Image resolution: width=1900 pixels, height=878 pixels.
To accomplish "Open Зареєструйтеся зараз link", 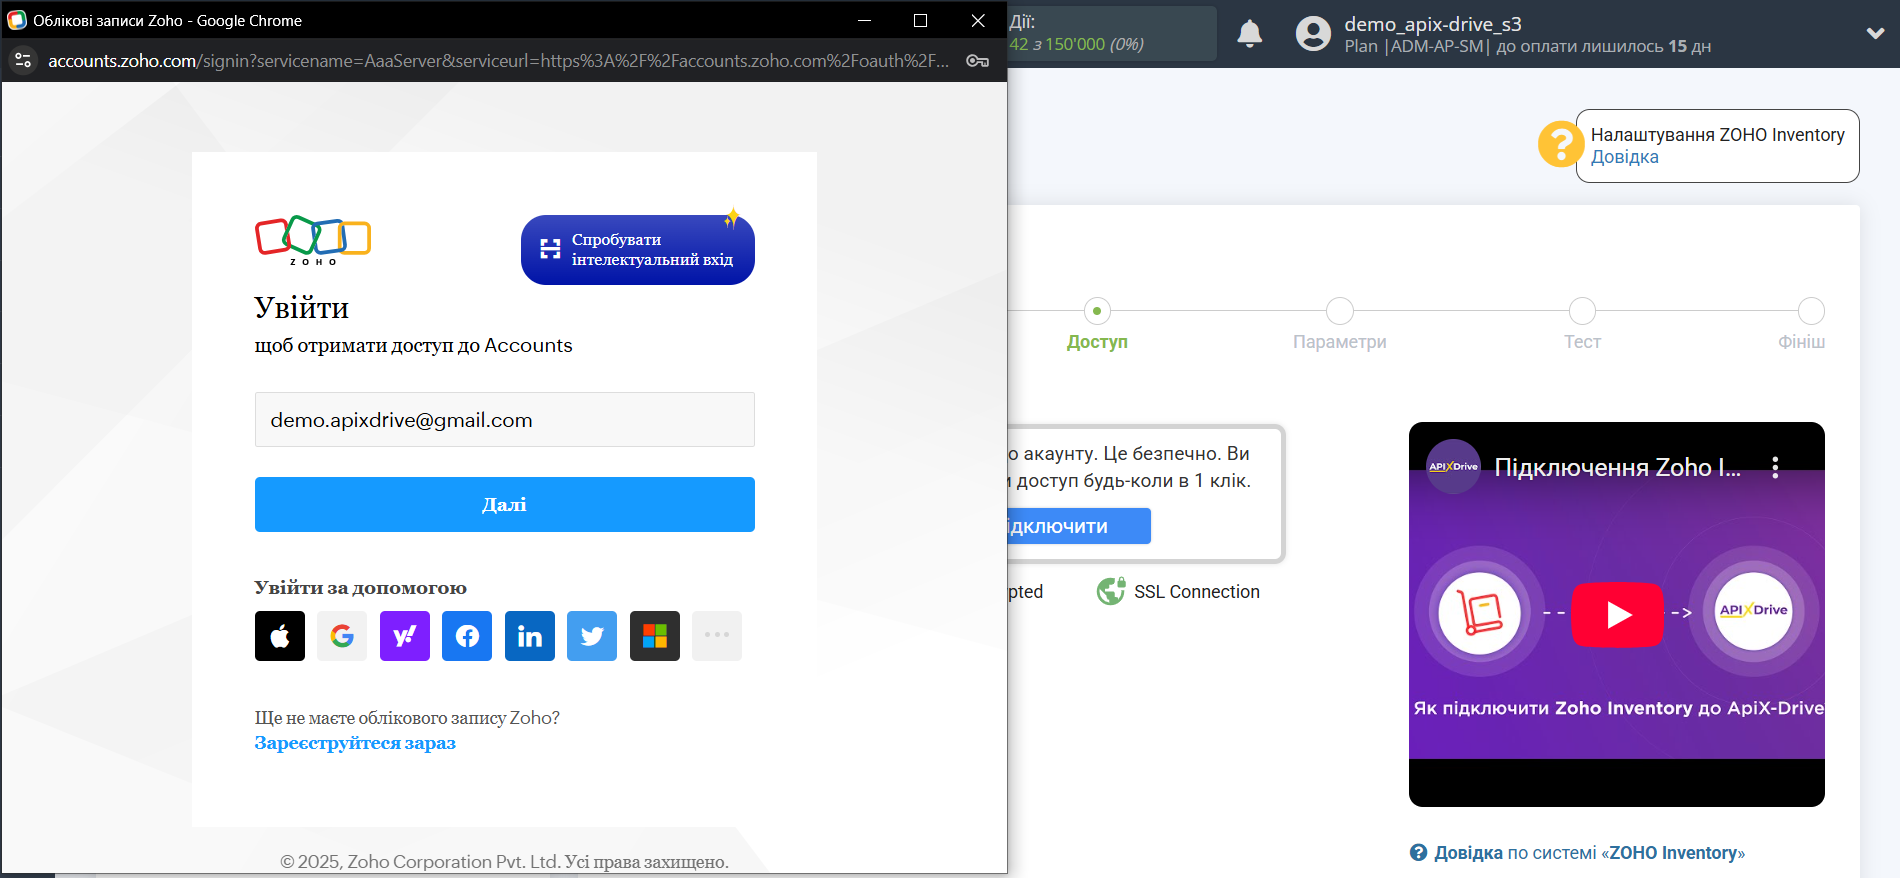I will tap(355, 743).
